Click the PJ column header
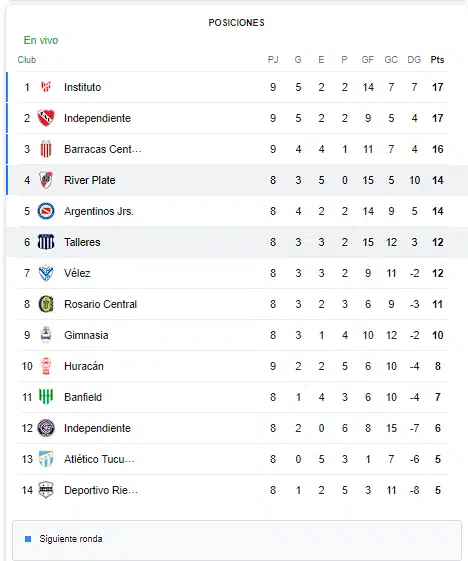Screen dimensions: 468x561 (x=273, y=60)
